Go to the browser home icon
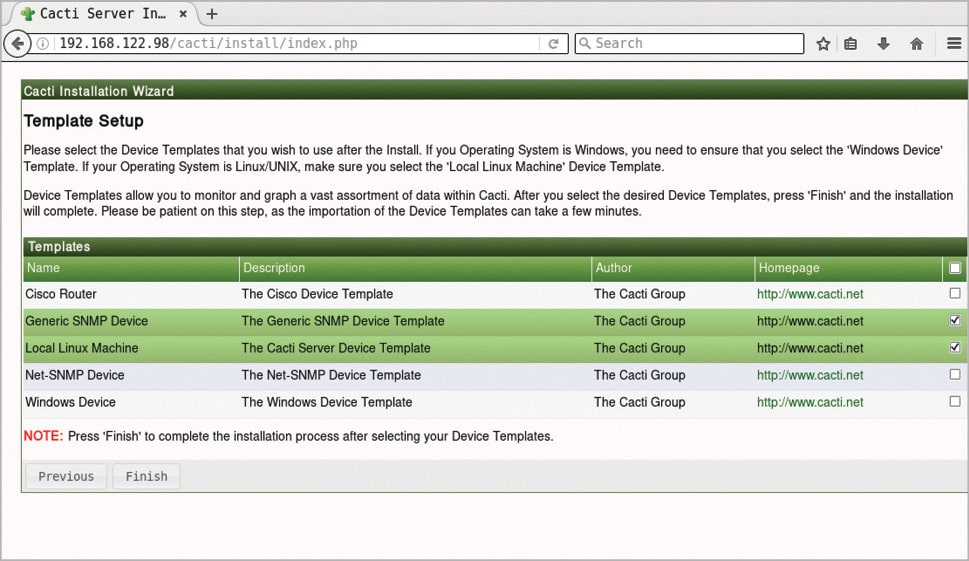The image size is (969, 561). [x=916, y=44]
